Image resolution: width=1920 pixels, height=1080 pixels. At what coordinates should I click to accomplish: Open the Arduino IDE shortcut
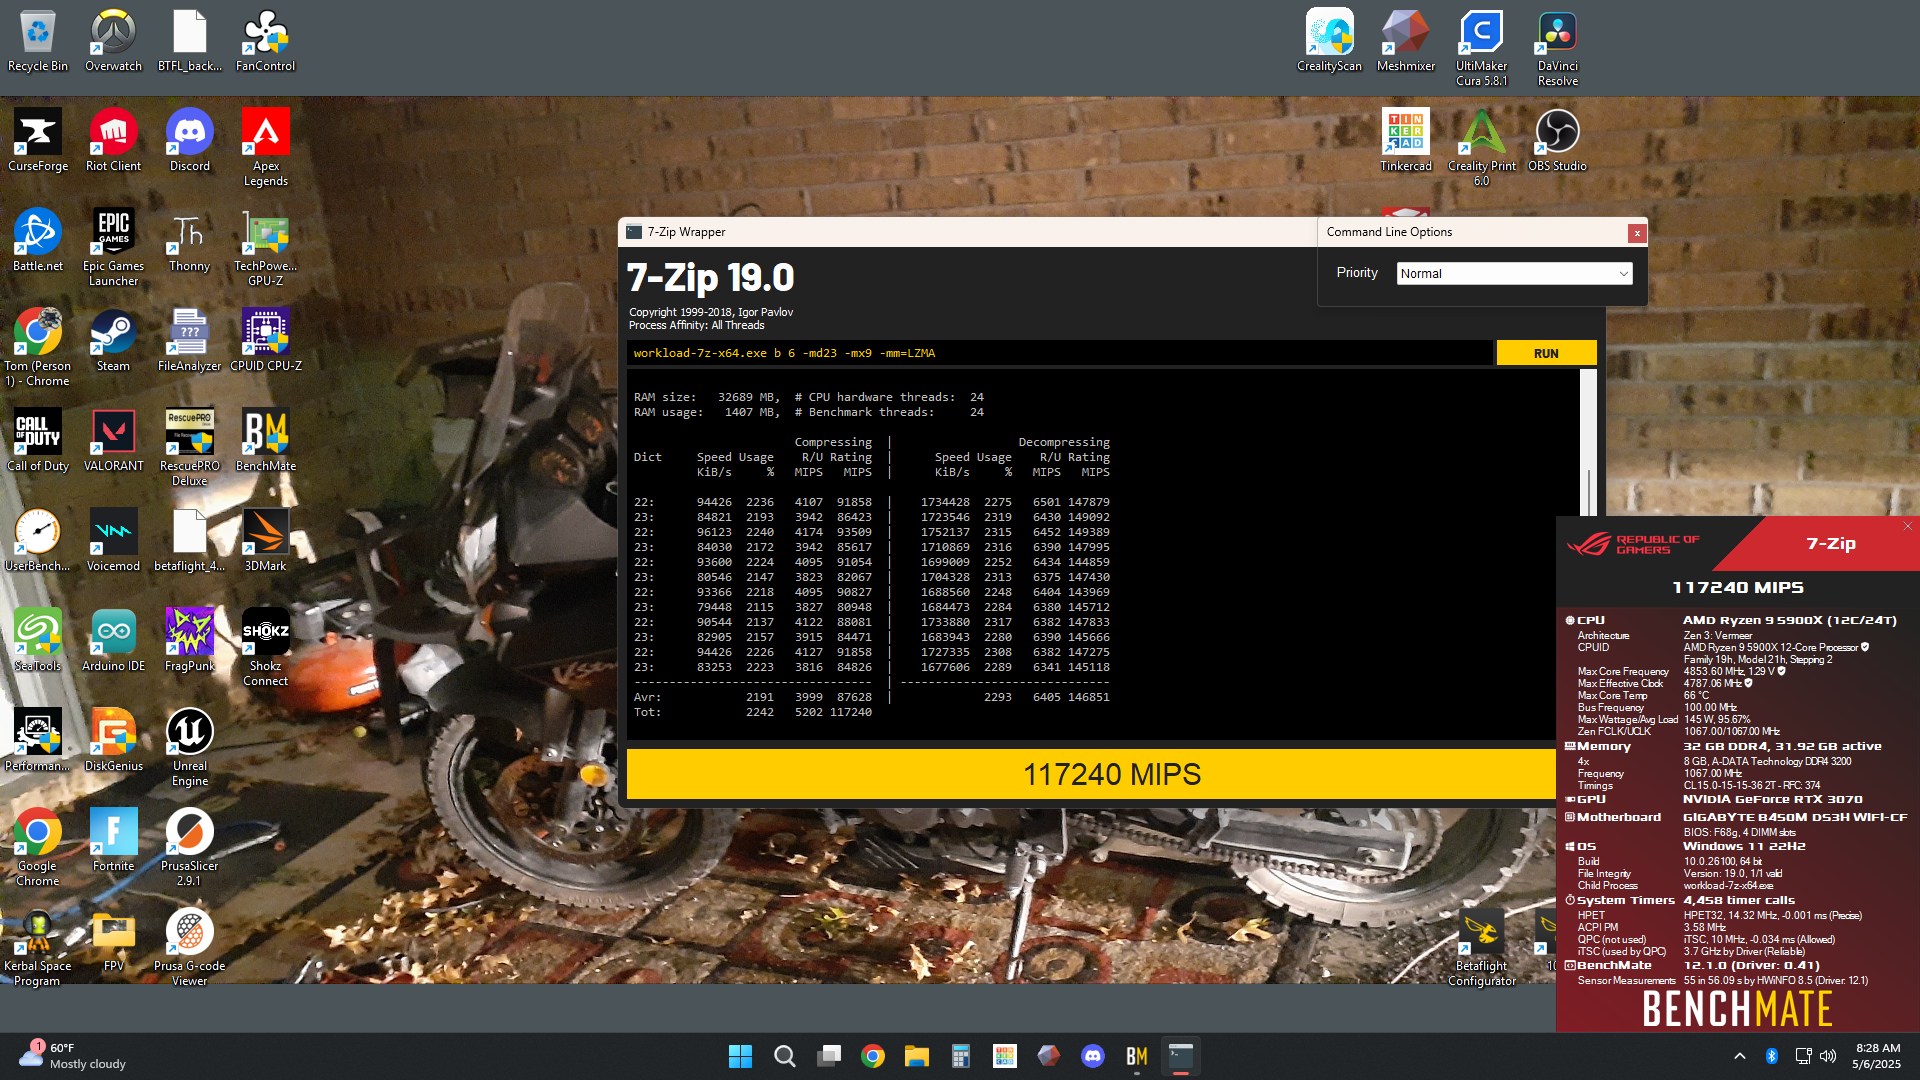[113, 641]
